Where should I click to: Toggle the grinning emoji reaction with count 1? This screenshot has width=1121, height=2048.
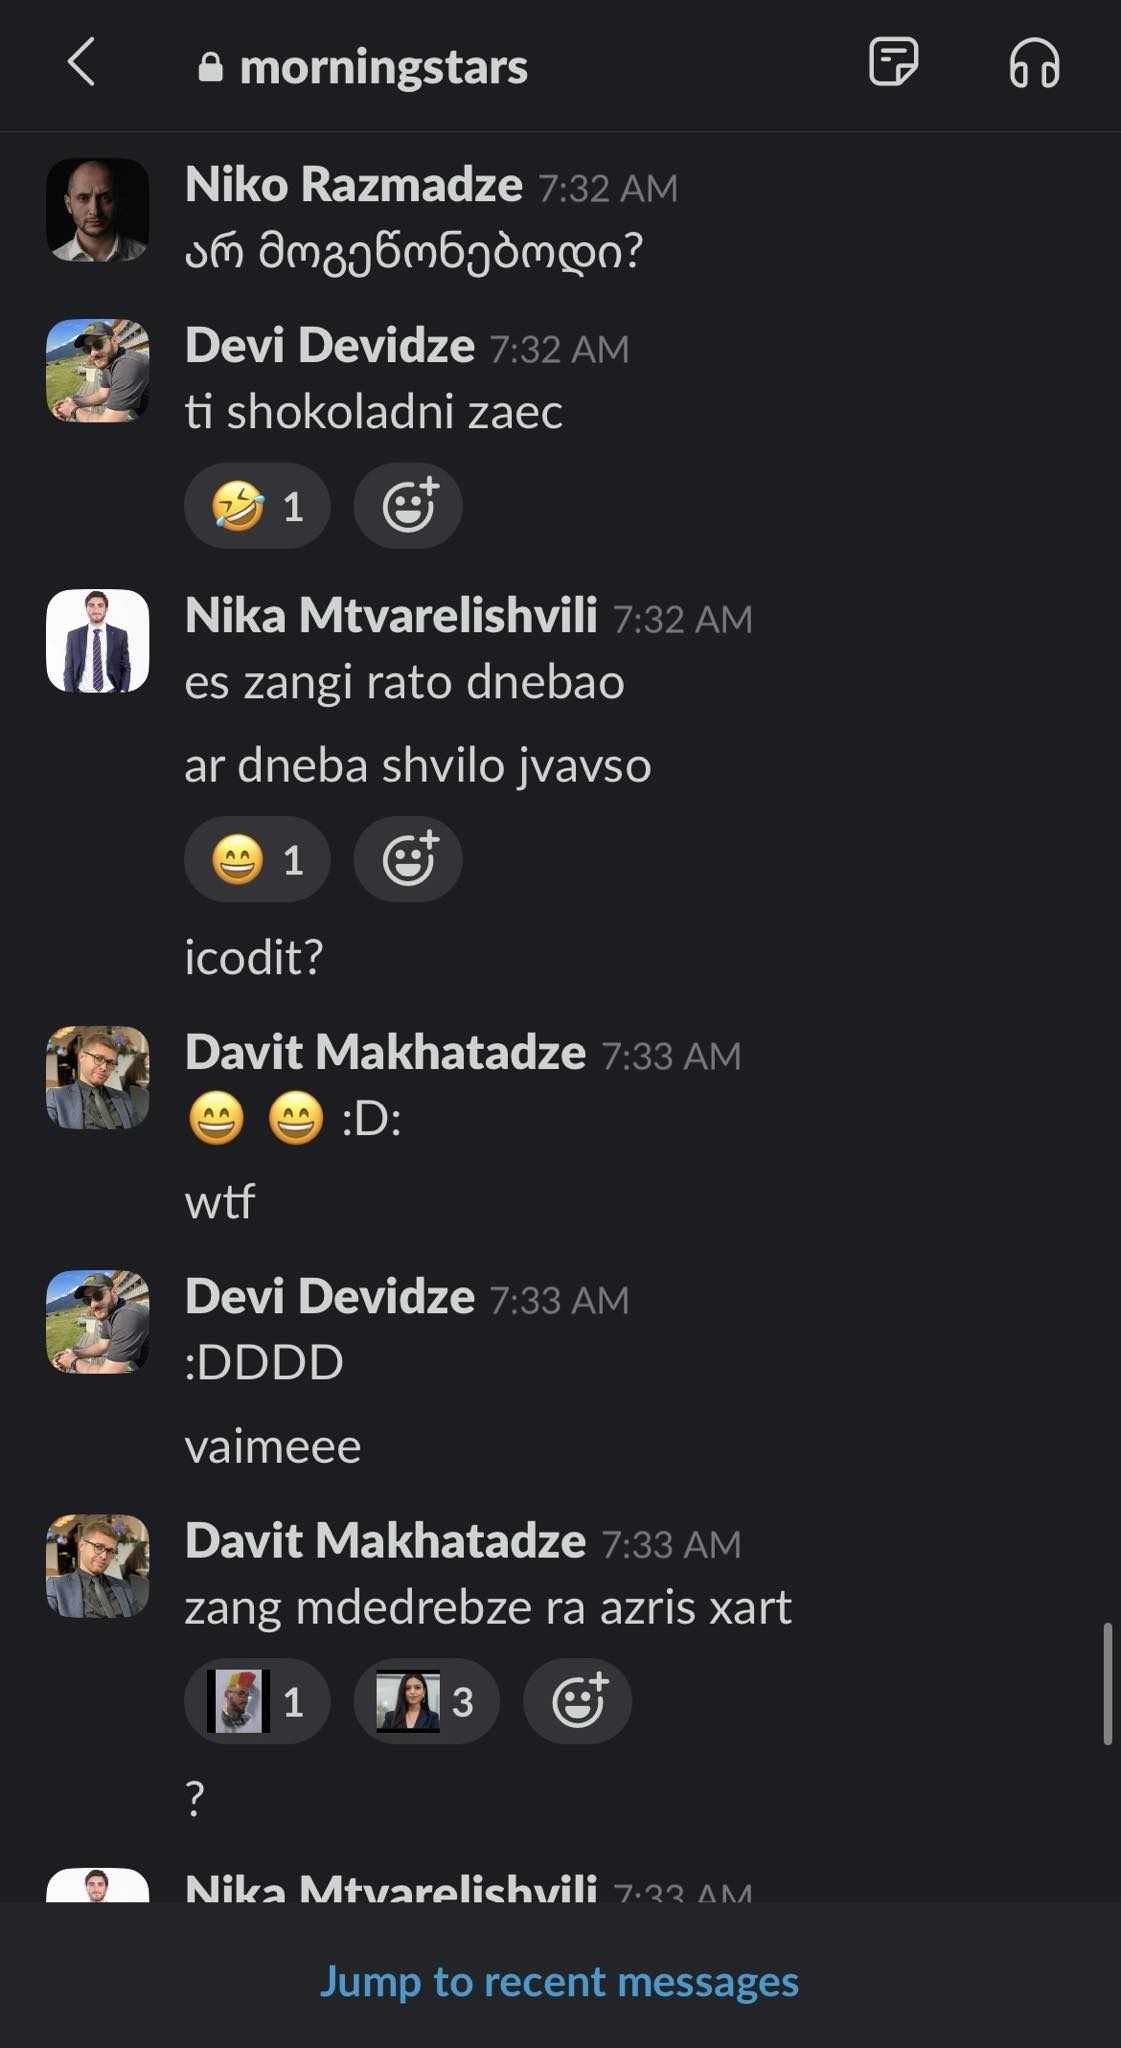click(x=257, y=860)
